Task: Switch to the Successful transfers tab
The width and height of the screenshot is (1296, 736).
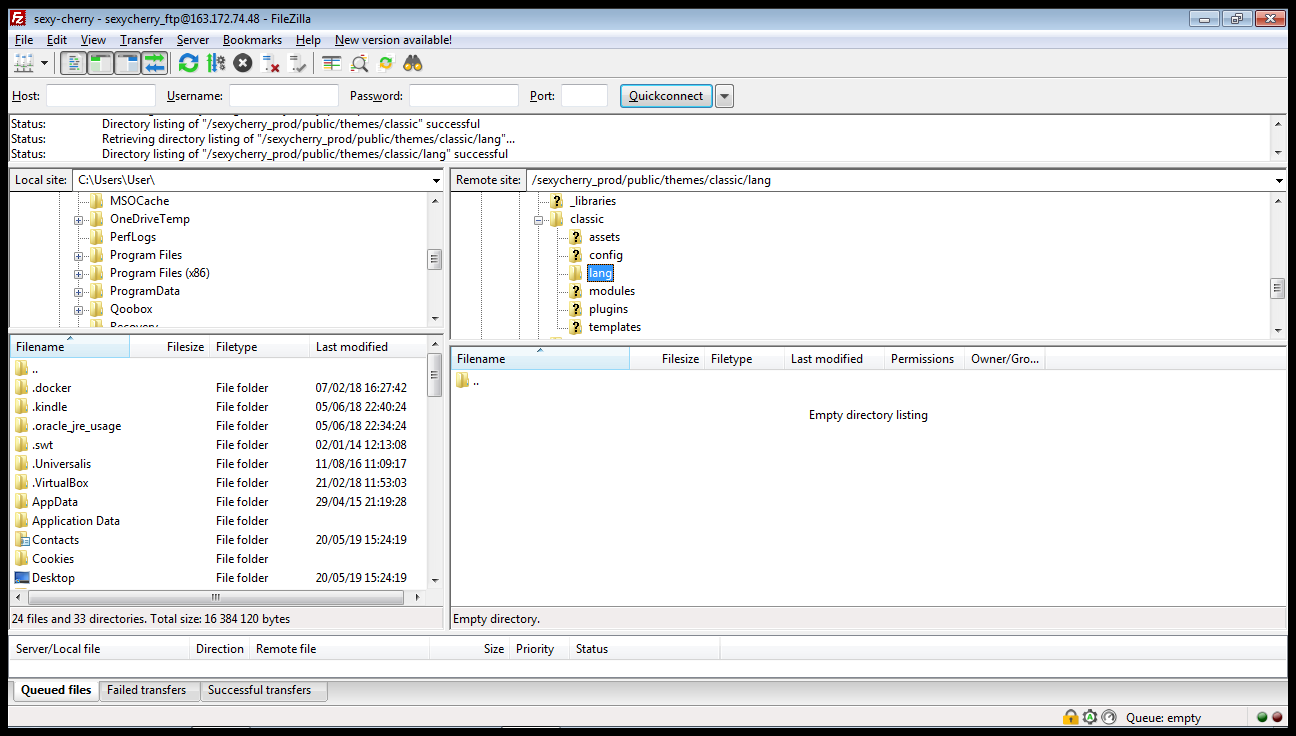Action: click(263, 690)
